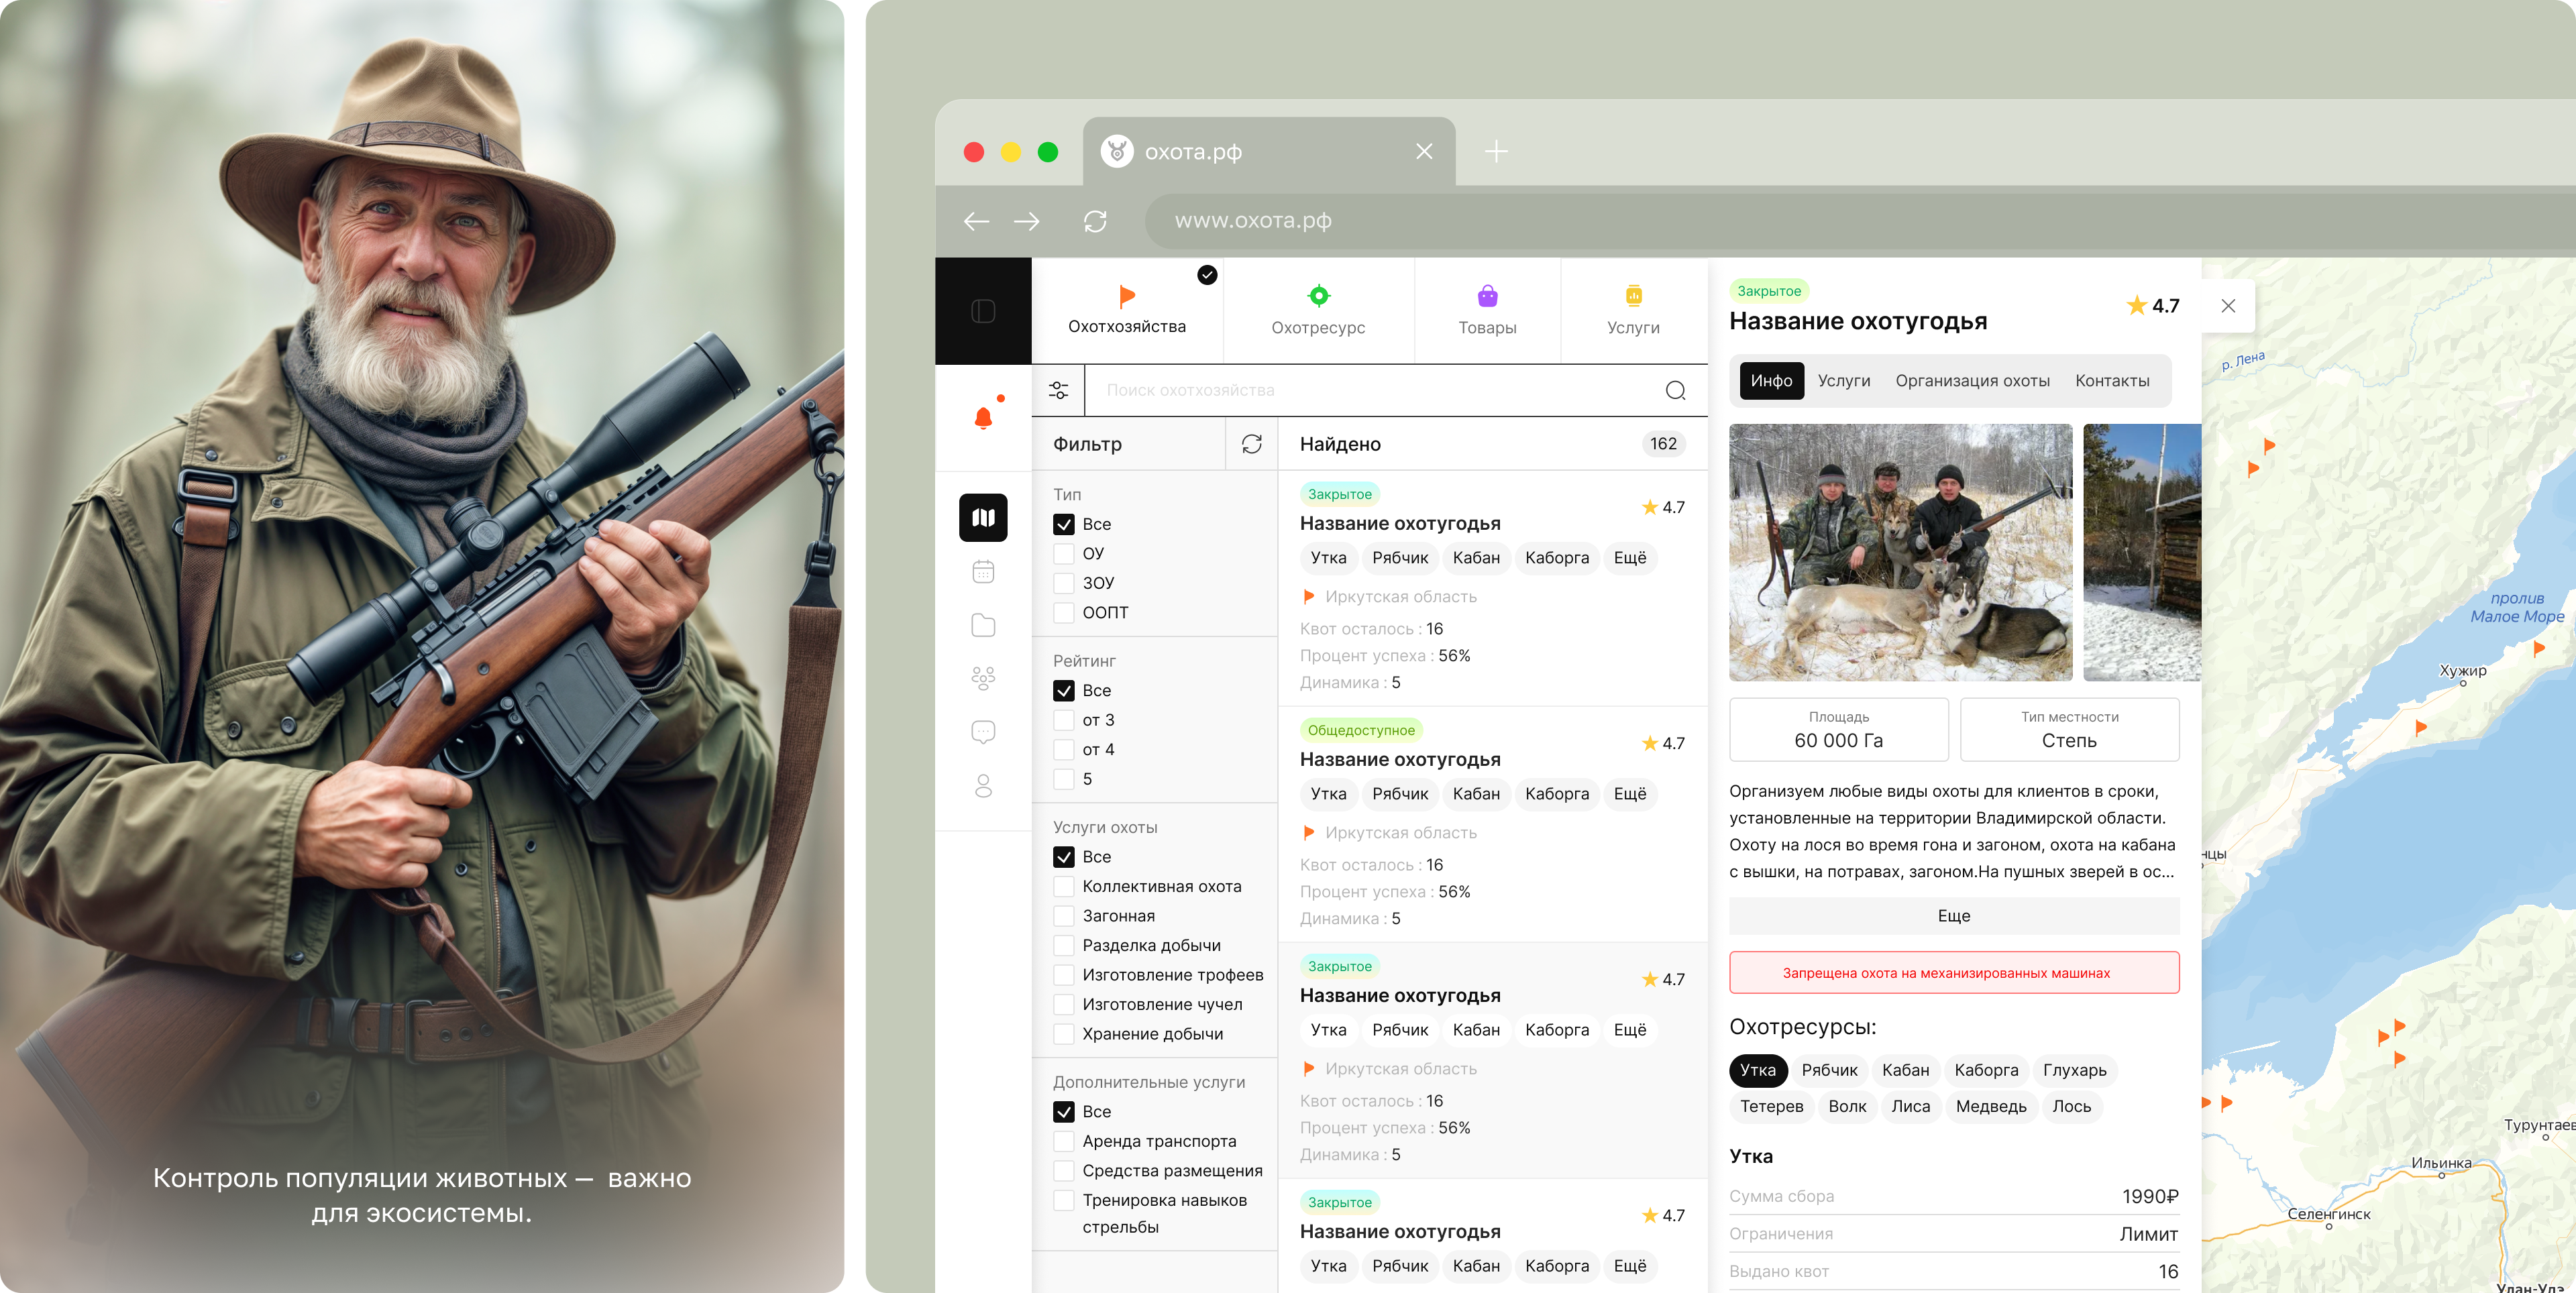Viewport: 2576px width, 1293px height.
Task: Tick the Изготовление чучел checkbox
Action: point(1064,1005)
